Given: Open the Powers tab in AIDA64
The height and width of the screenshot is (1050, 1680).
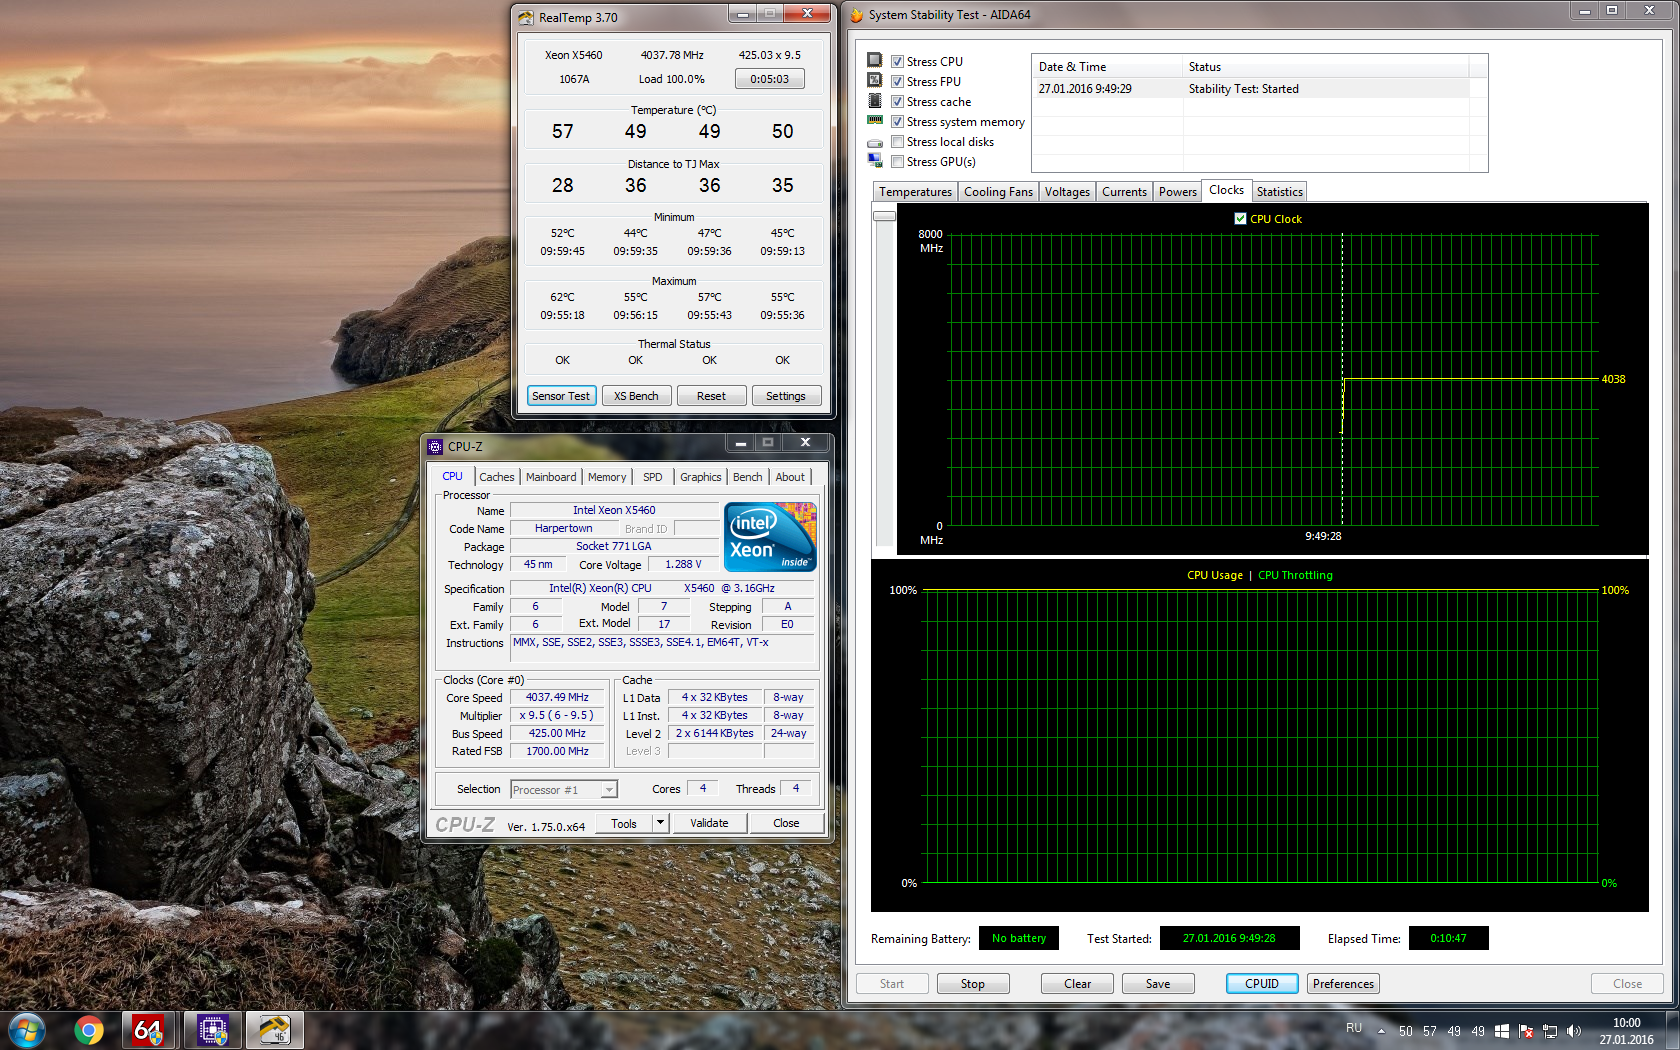Looking at the screenshot, I should click(1178, 192).
